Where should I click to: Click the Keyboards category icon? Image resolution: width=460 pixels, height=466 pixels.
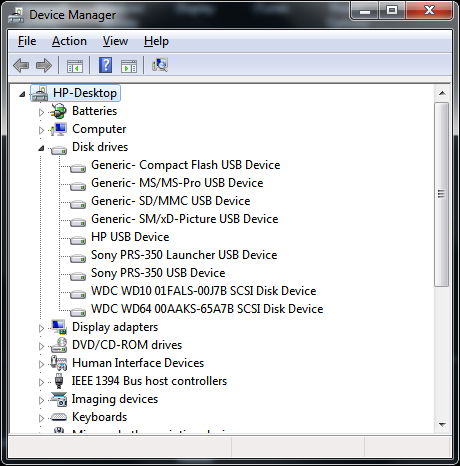coord(59,417)
